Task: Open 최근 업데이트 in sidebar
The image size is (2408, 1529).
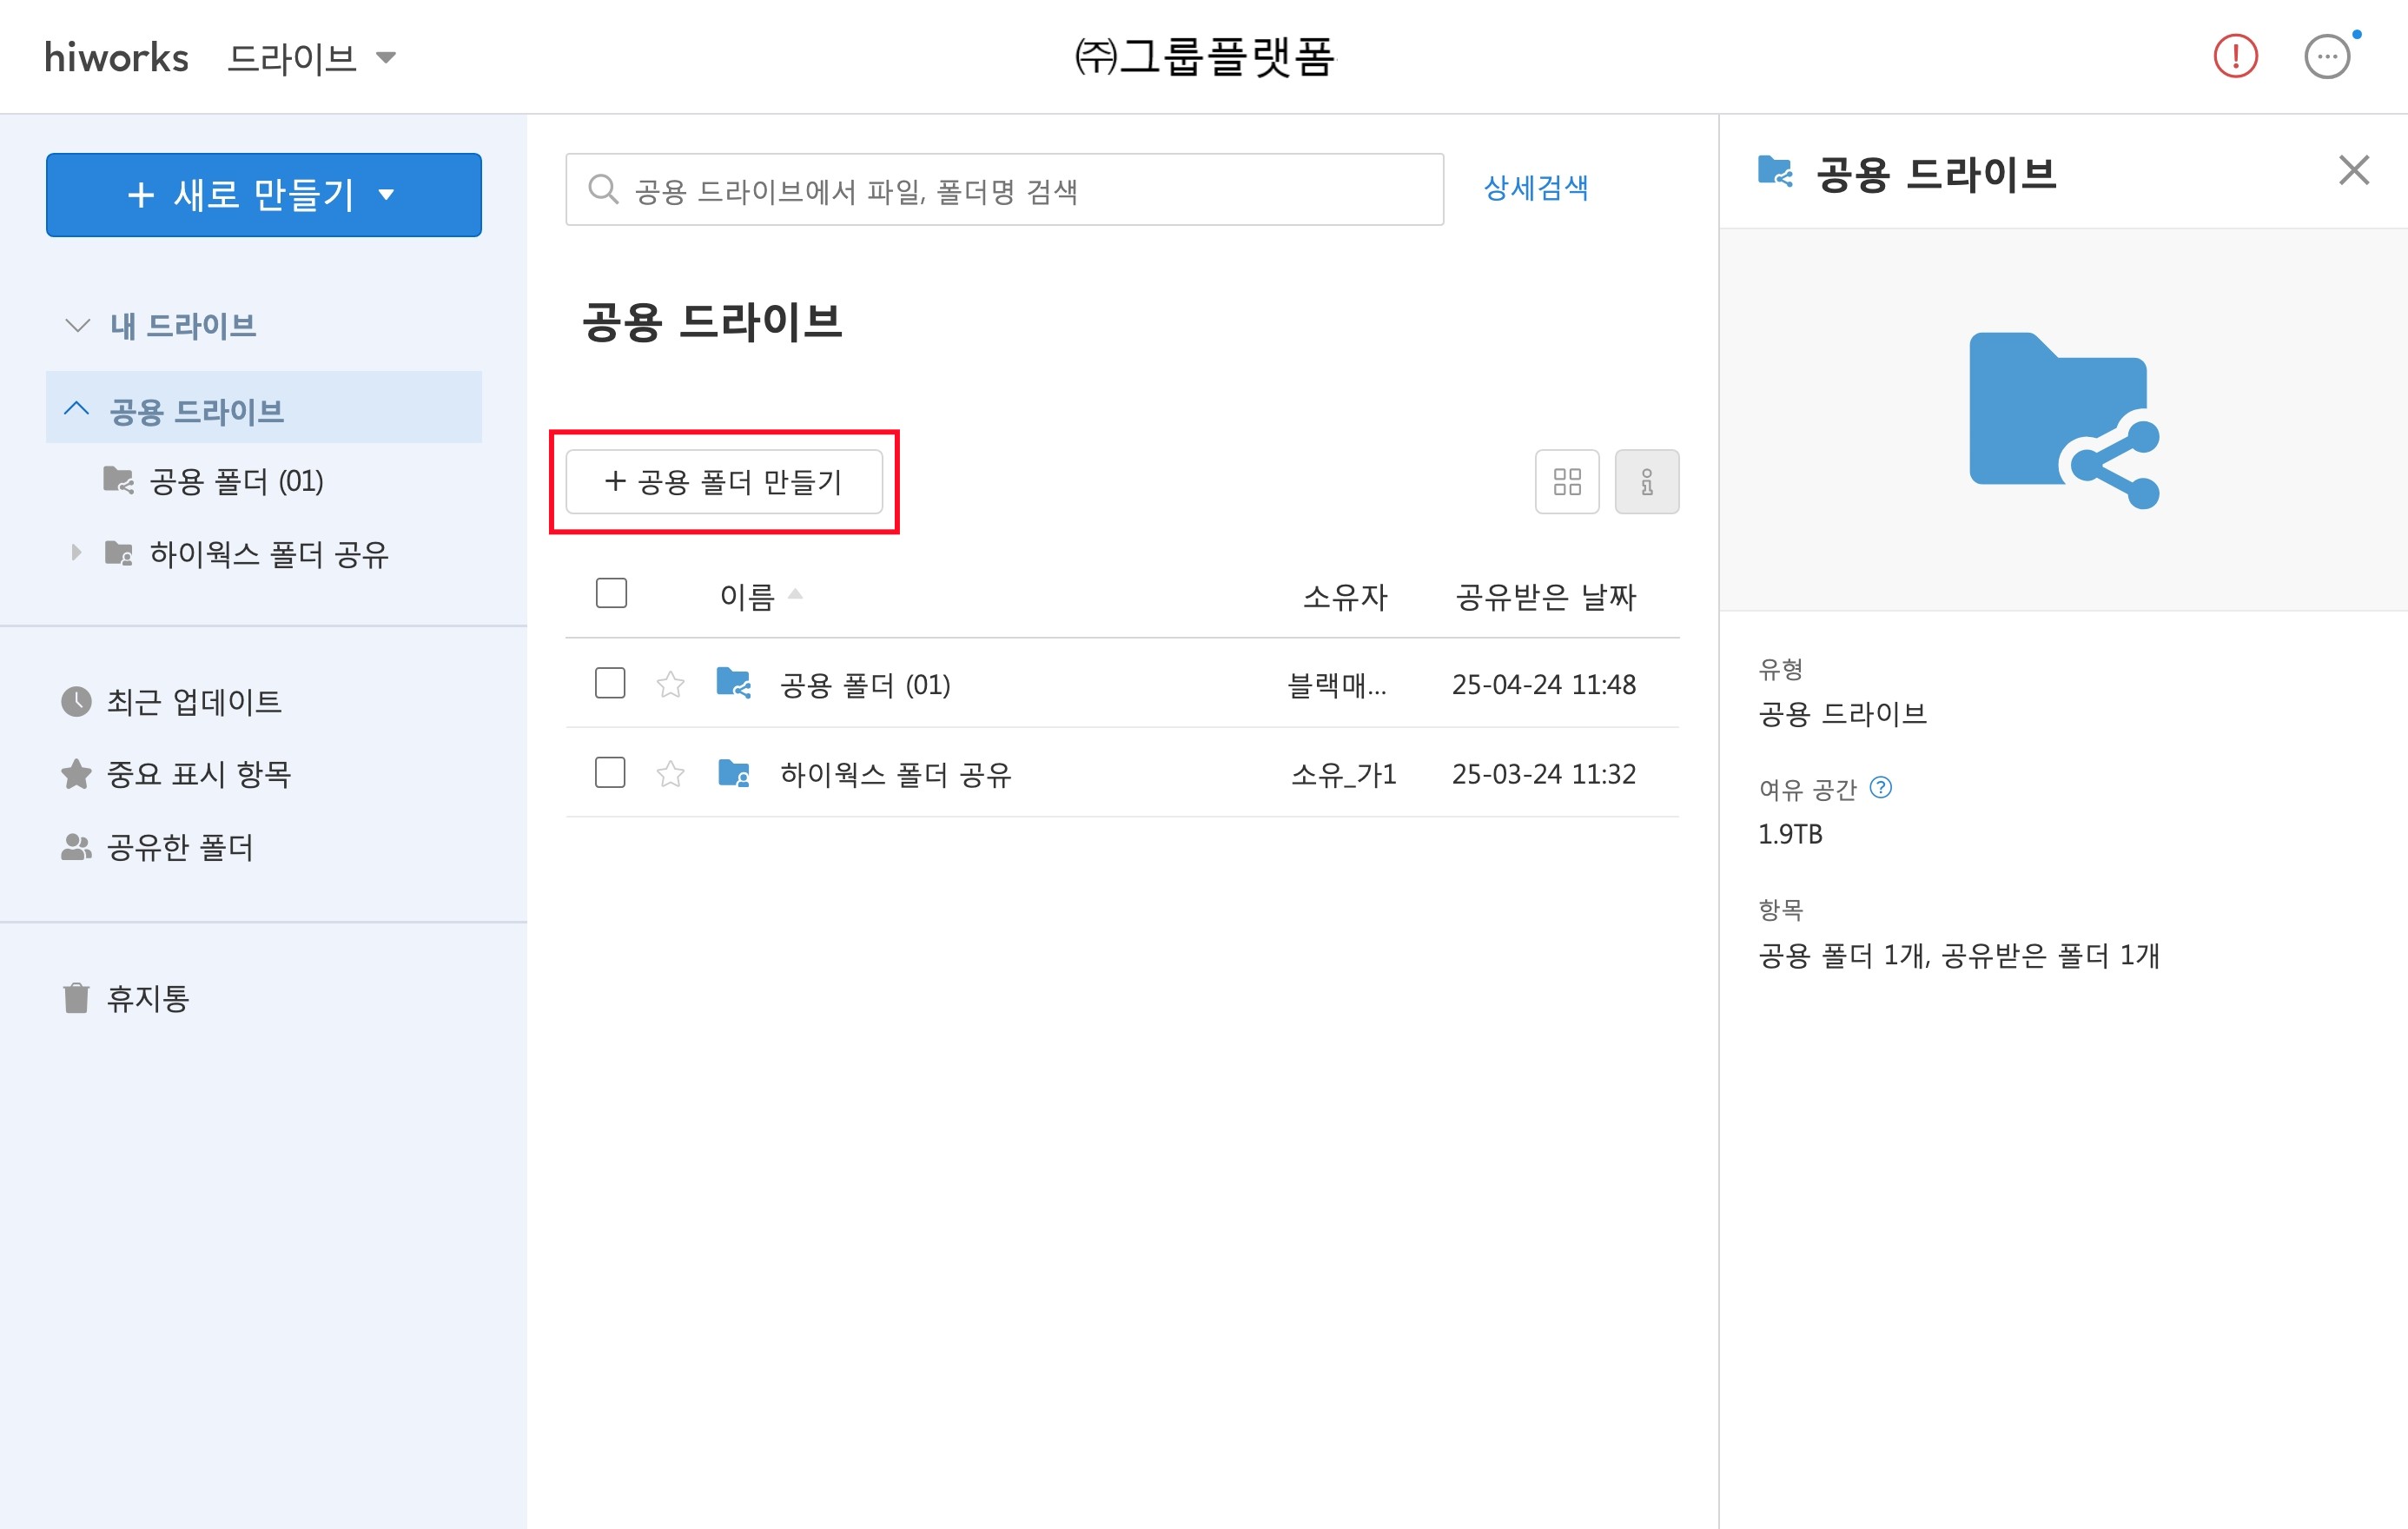Action: point(193,702)
